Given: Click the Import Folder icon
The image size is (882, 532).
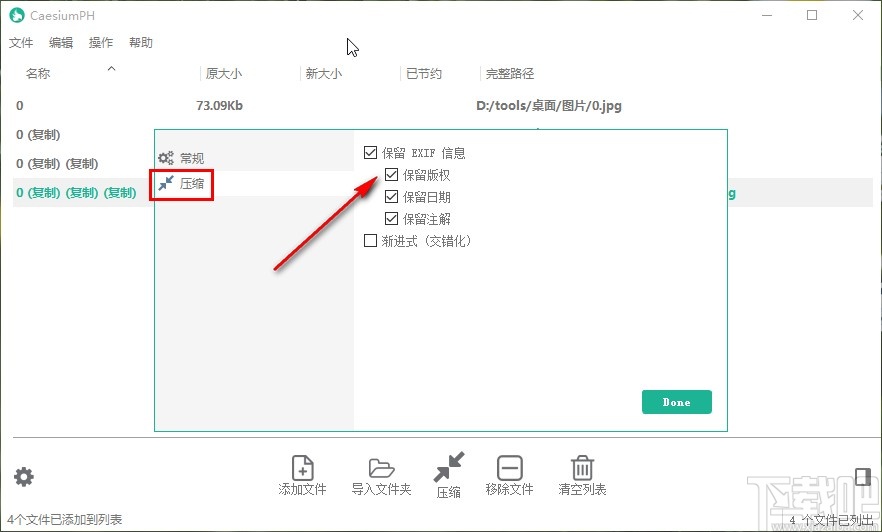Looking at the screenshot, I should (381, 468).
